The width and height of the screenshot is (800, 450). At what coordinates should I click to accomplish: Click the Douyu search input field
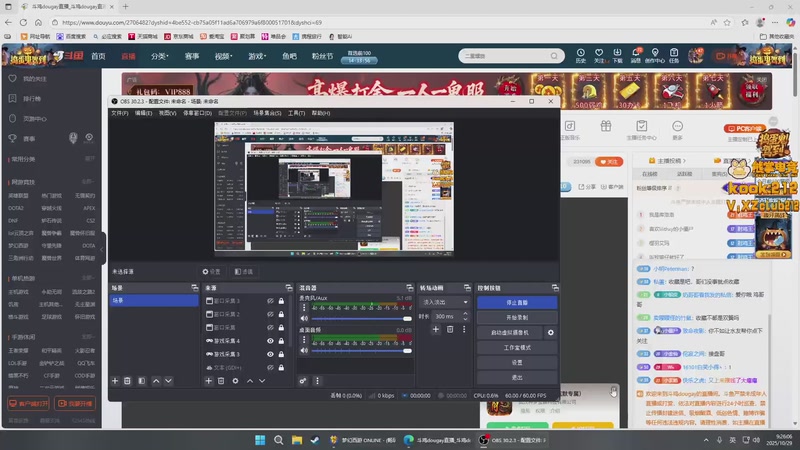pyautogui.click(x=506, y=56)
